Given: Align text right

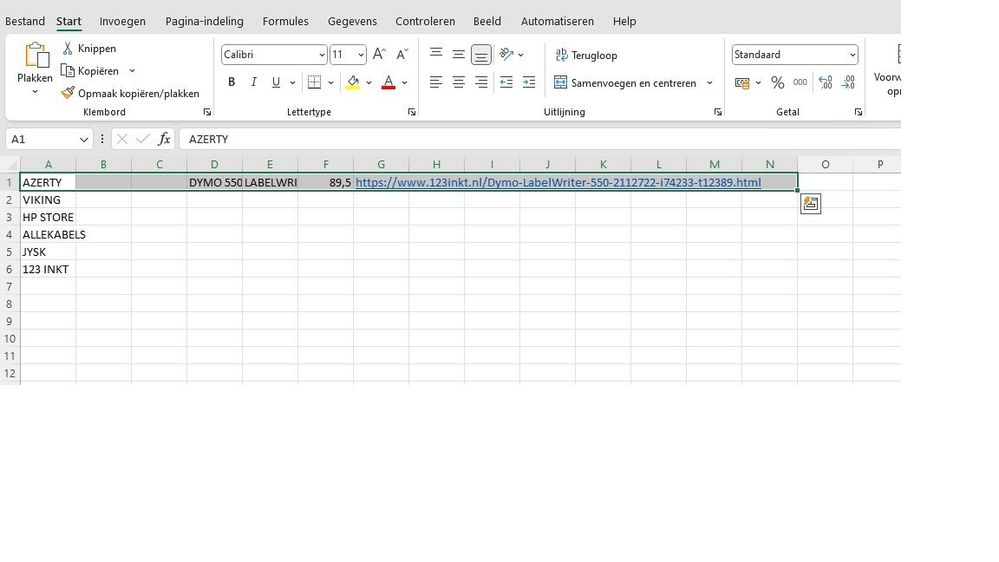Looking at the screenshot, I should click(x=481, y=82).
